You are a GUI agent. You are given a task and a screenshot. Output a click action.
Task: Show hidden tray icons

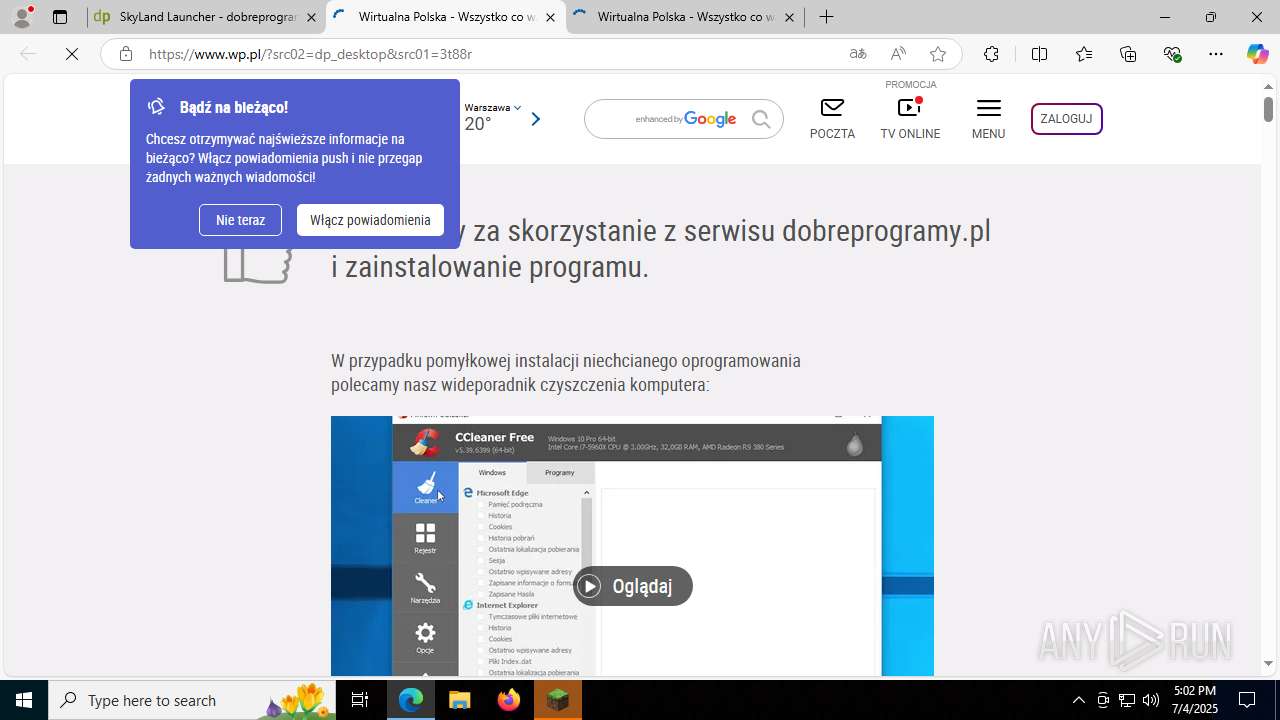click(x=1078, y=700)
